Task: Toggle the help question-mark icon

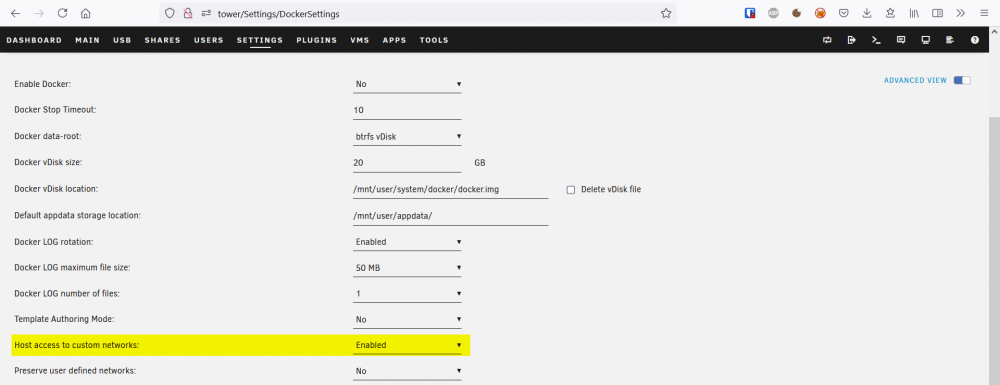Action: pyautogui.click(x=974, y=40)
